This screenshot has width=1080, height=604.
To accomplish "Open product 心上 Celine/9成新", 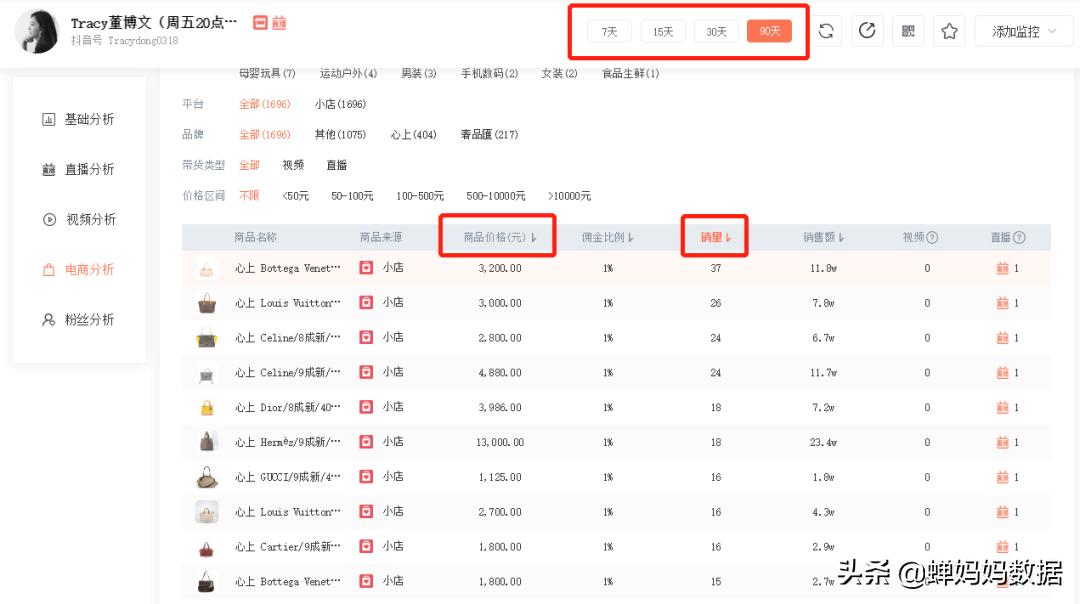I will point(287,373).
